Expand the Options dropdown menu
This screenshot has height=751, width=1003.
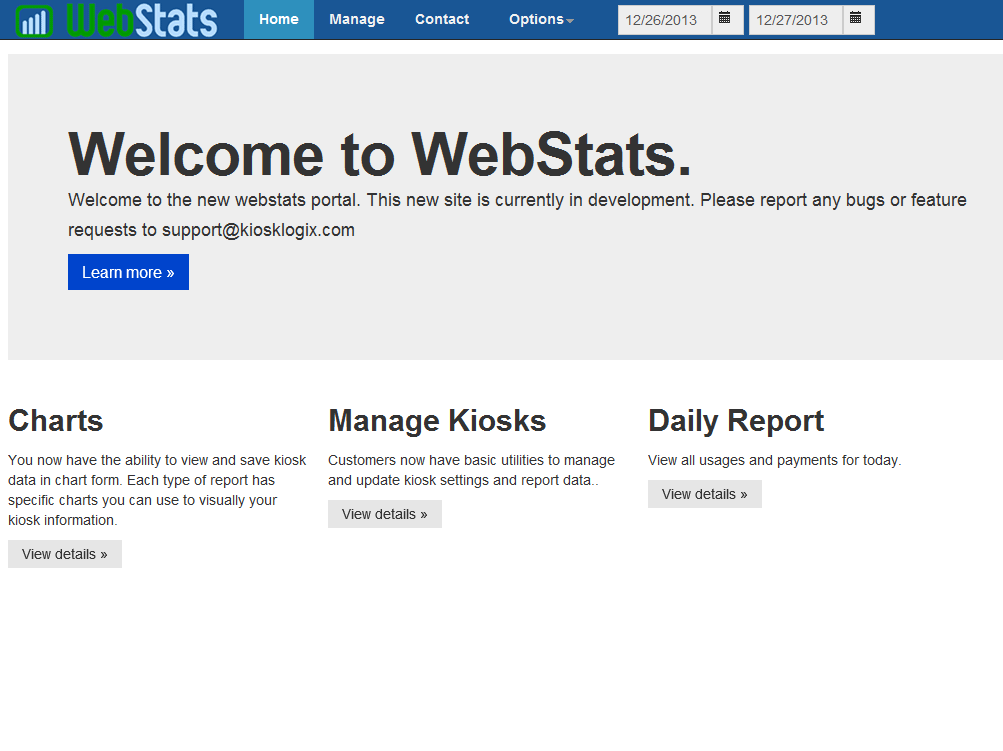[541, 19]
